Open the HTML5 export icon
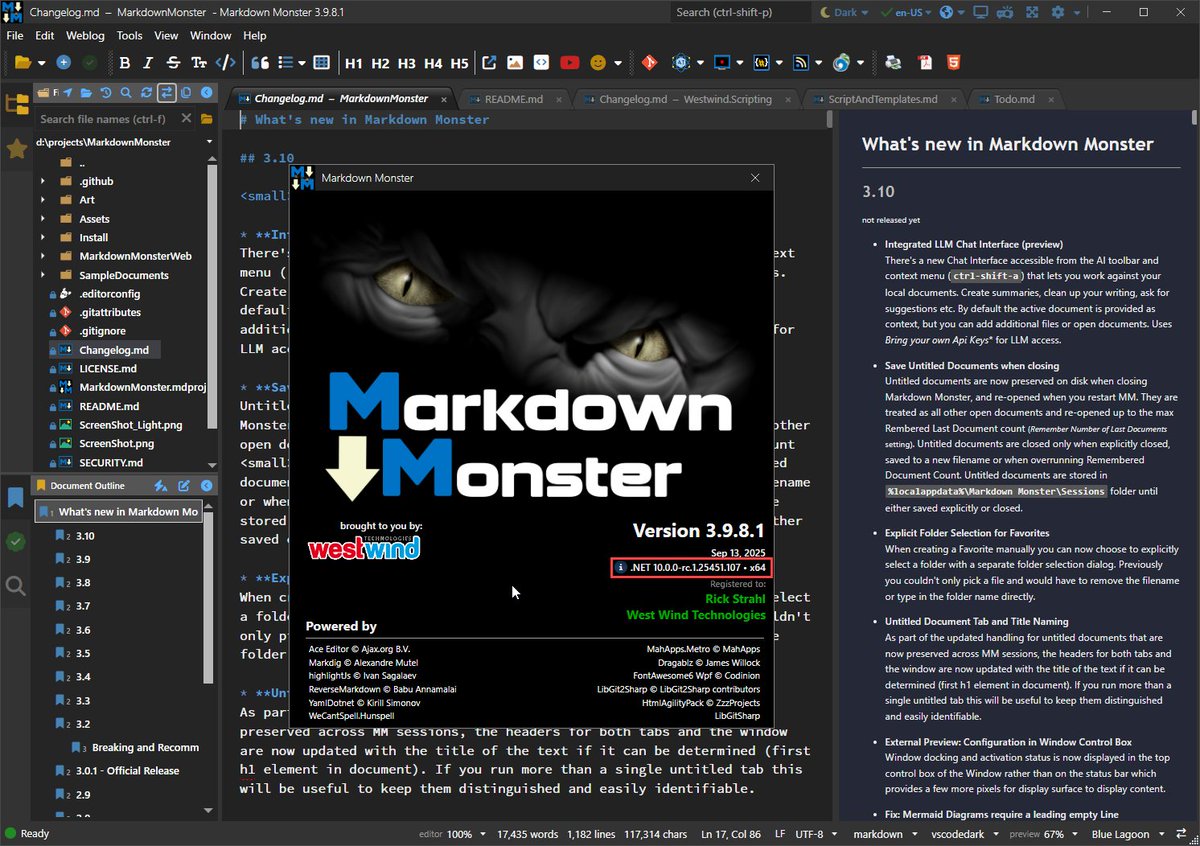Viewport: 1200px width, 846px height. pyautogui.click(x=953, y=62)
